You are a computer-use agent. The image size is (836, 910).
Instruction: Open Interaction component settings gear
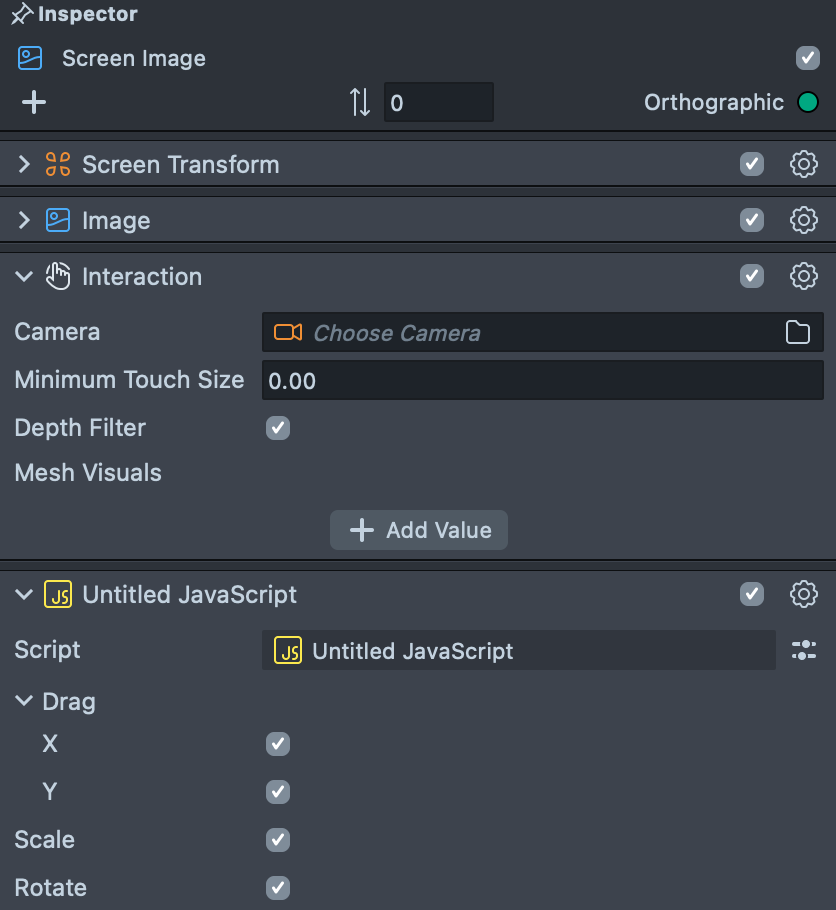click(x=804, y=276)
